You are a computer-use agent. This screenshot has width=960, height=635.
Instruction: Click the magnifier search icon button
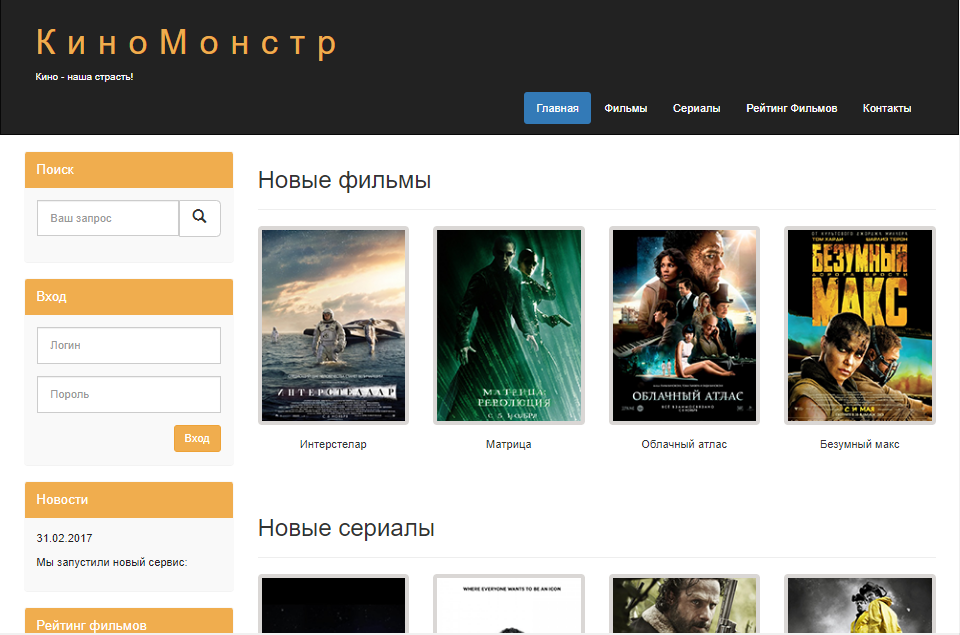coord(200,218)
